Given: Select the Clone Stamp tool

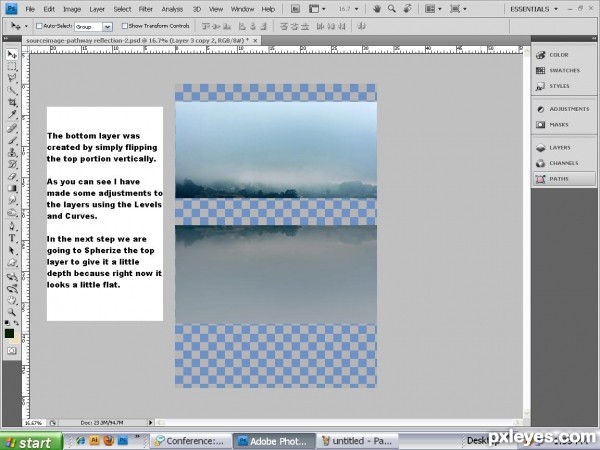Looking at the screenshot, I should (x=12, y=152).
